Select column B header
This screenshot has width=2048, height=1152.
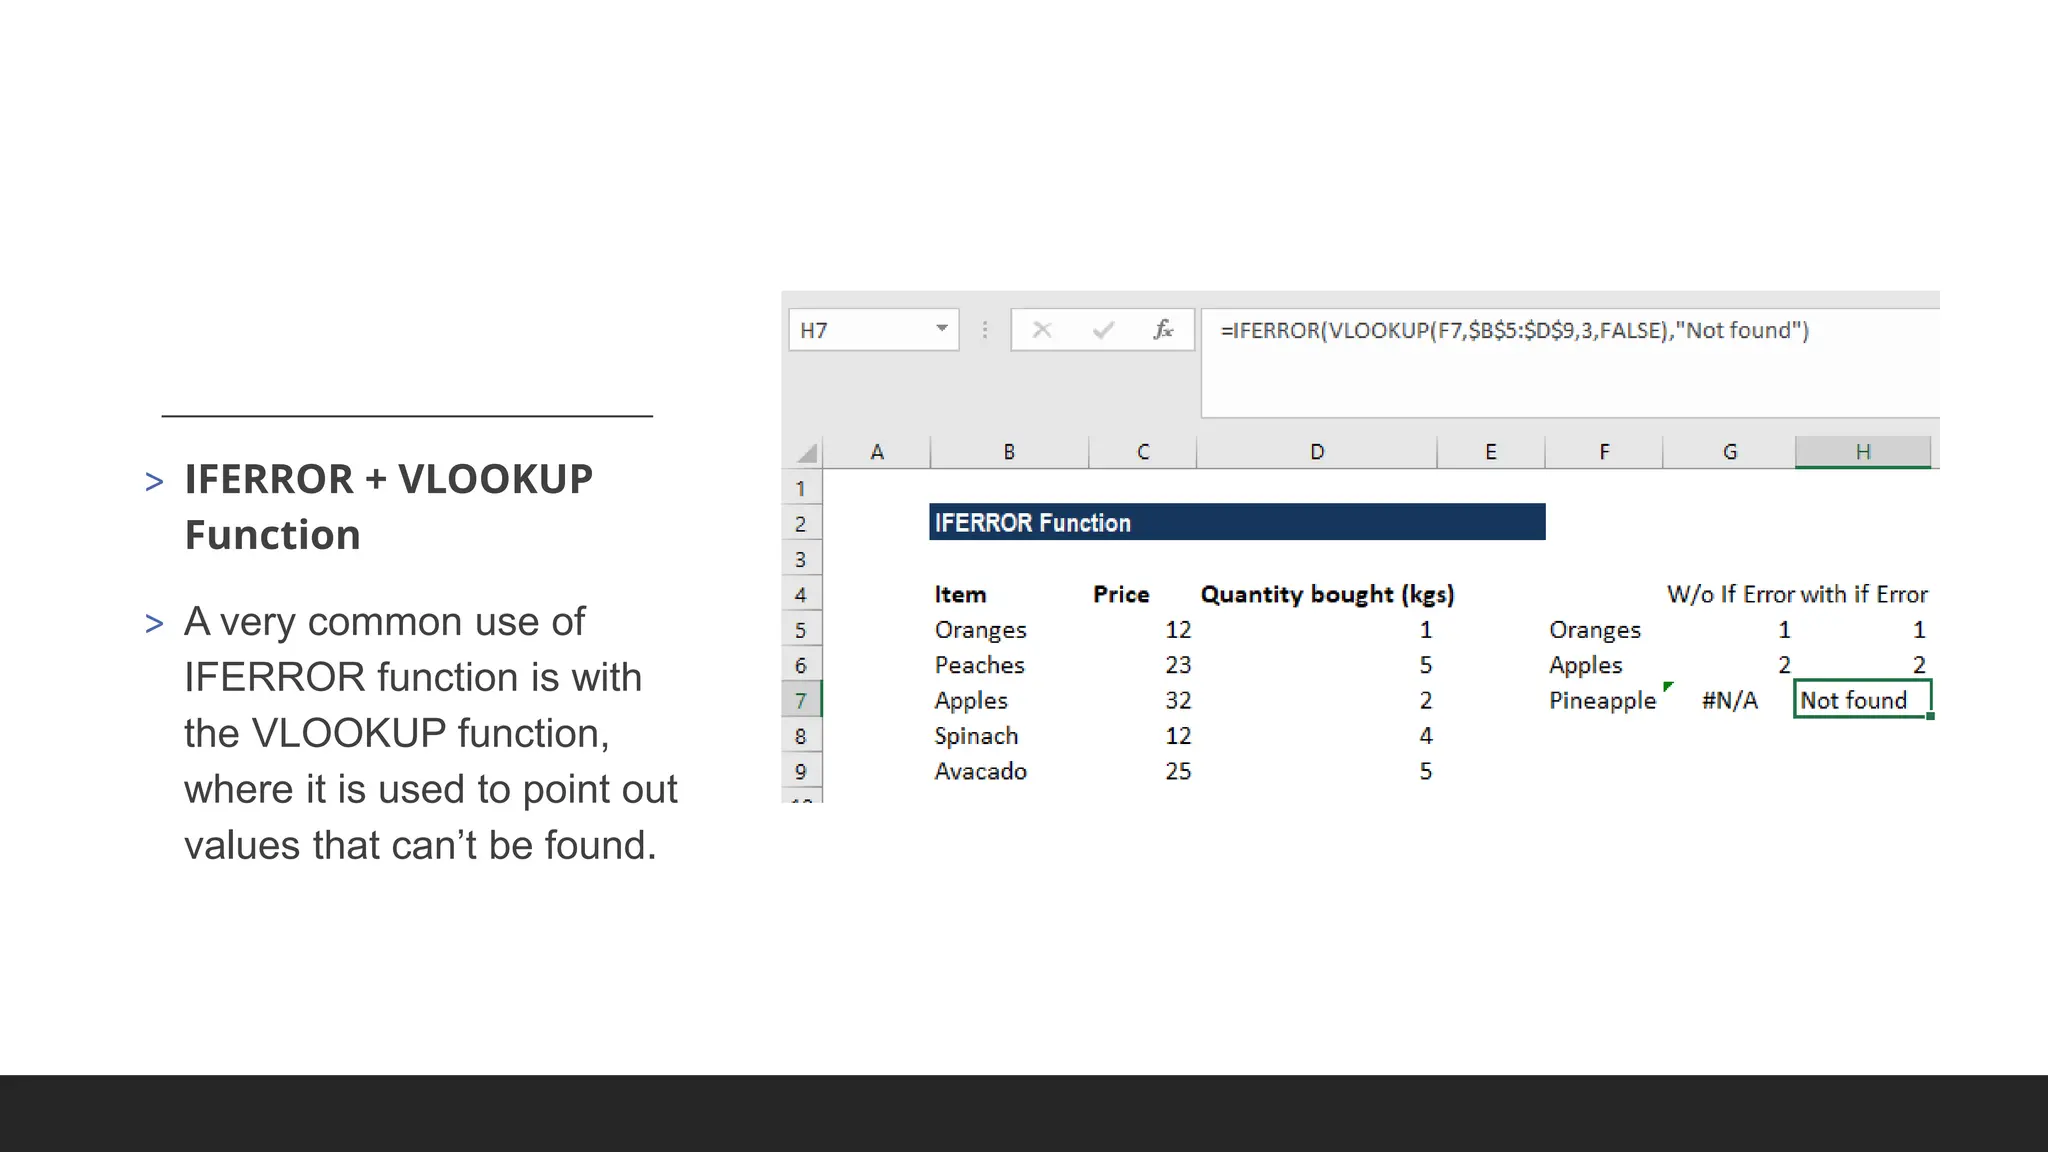click(1009, 452)
